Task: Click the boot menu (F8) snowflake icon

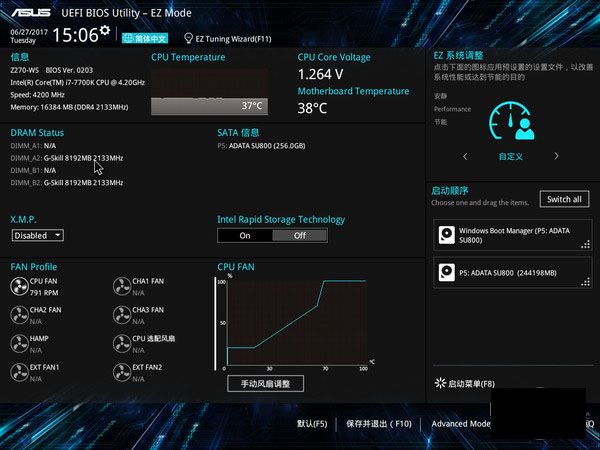Action: coord(440,383)
